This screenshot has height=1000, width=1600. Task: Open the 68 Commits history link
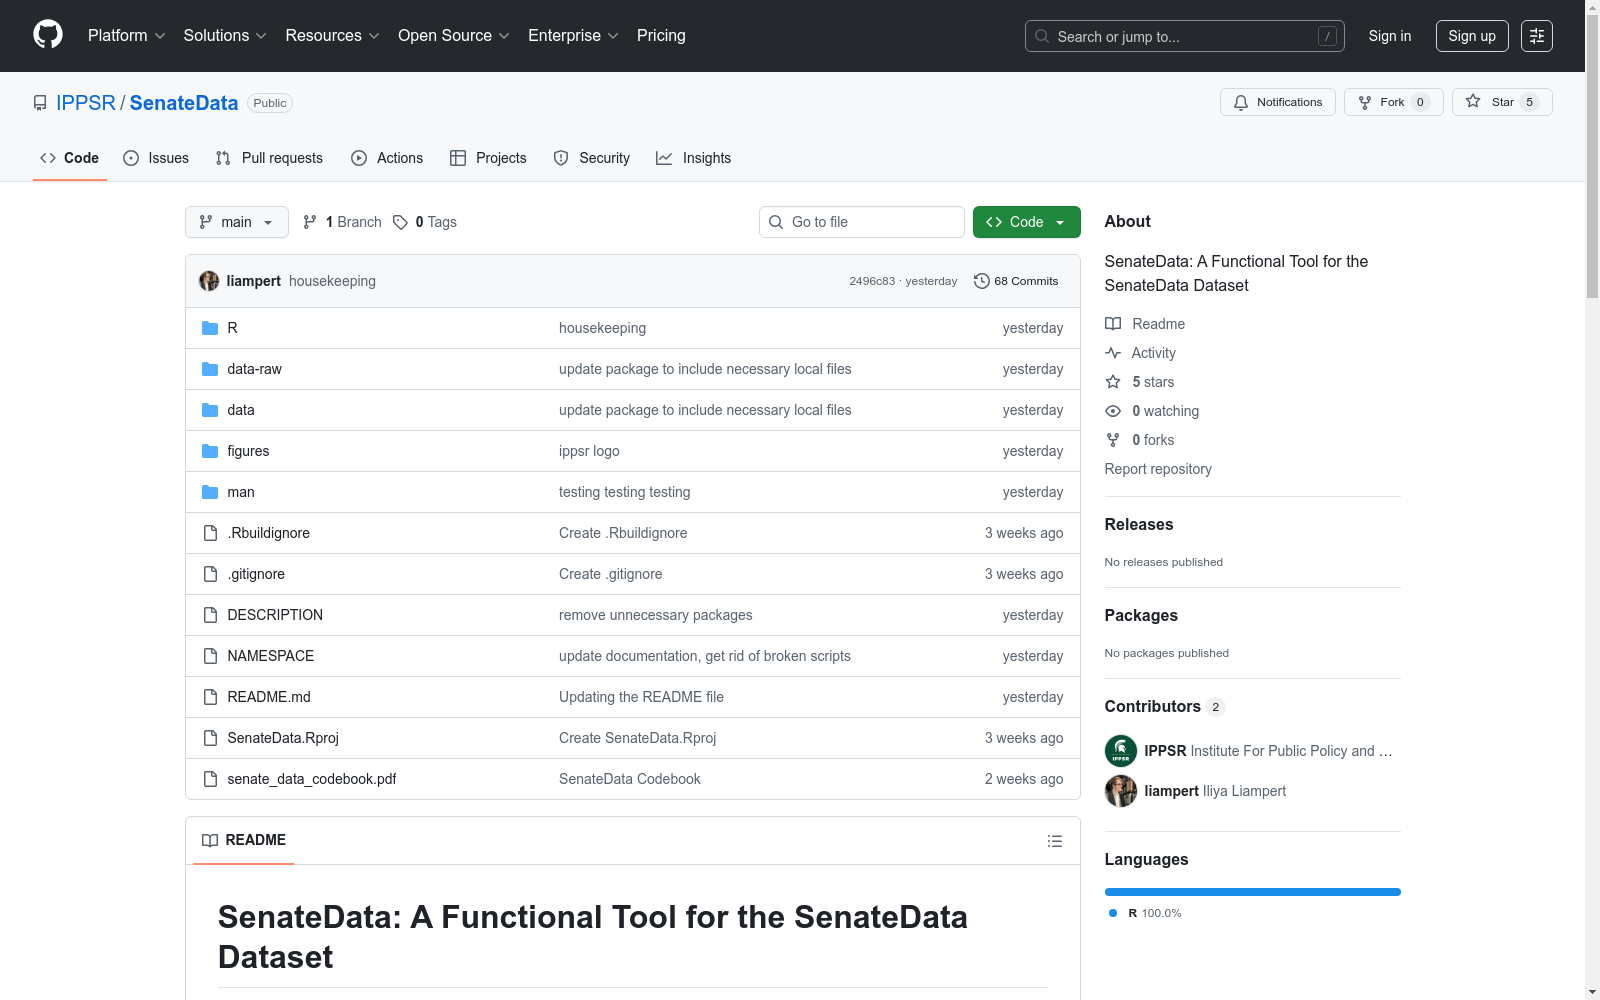click(x=1016, y=281)
